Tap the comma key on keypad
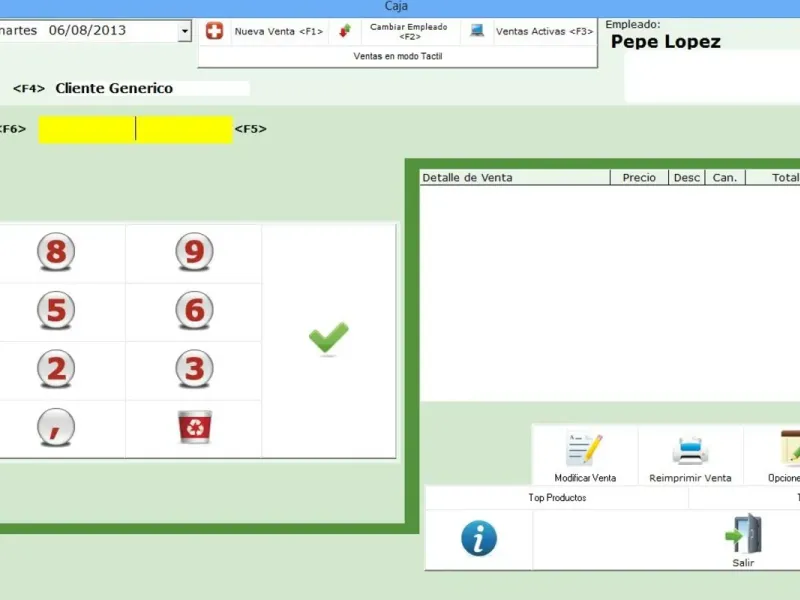The image size is (800, 600). point(56,428)
